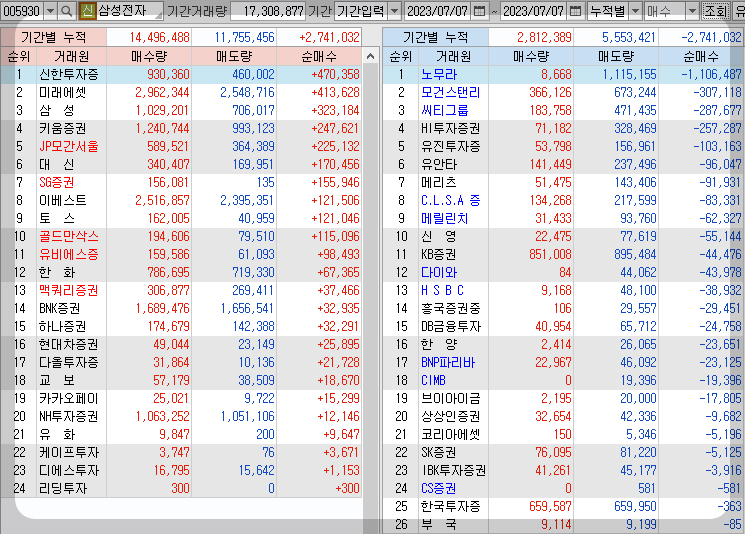Select the 메릴린치 row
Screen dimensions: 745x534
click(x=564, y=219)
